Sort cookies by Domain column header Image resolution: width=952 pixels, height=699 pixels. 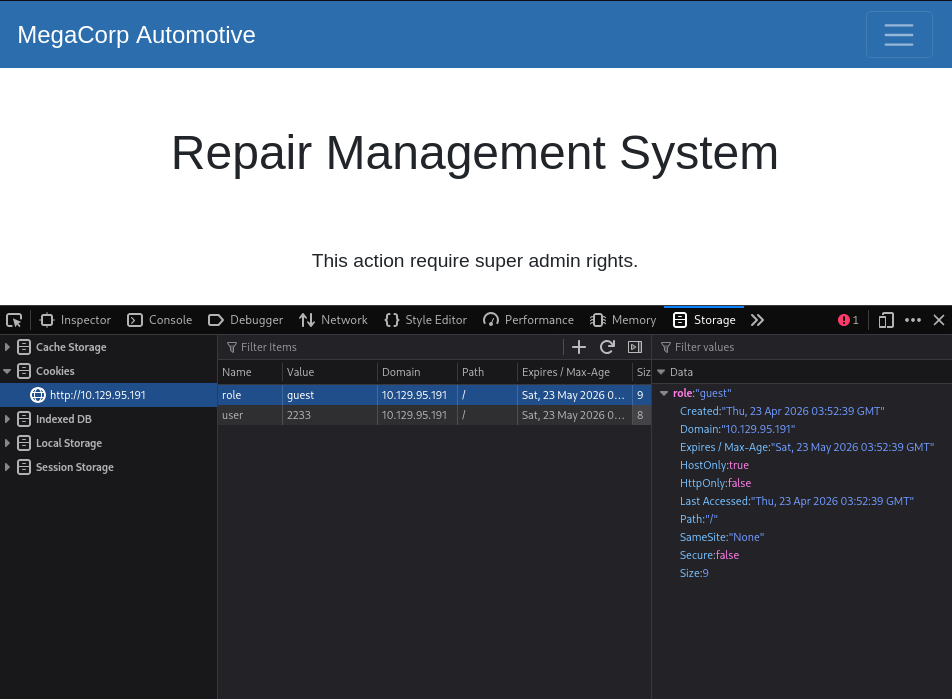coord(417,372)
